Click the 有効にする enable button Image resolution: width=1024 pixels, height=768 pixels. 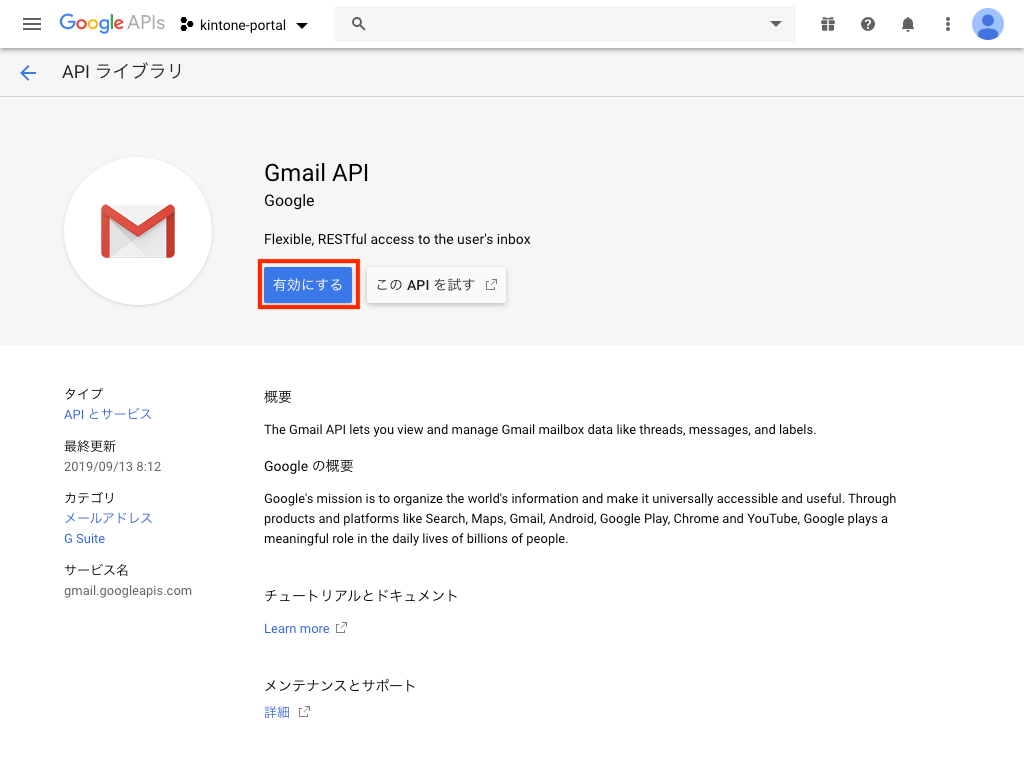pyautogui.click(x=308, y=285)
